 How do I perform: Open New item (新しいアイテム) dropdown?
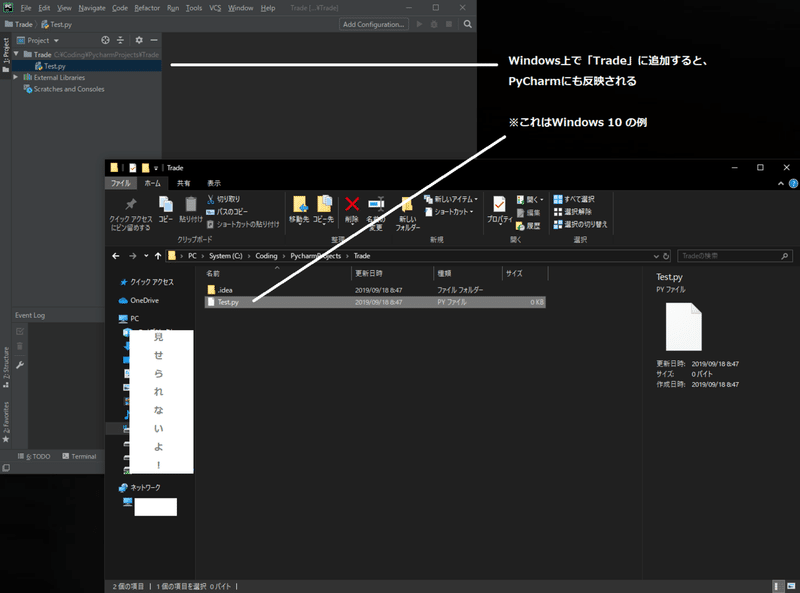click(x=451, y=199)
